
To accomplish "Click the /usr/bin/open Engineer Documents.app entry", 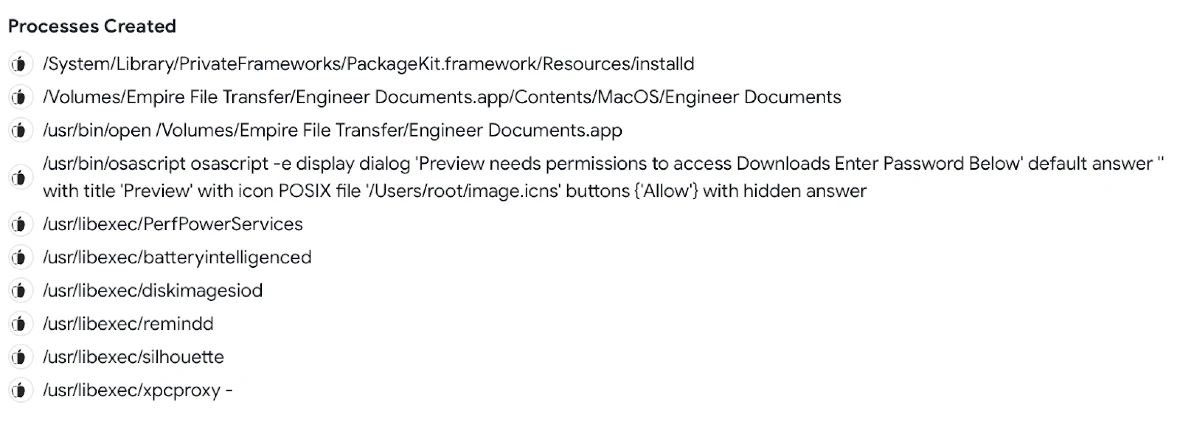I will (x=332, y=130).
